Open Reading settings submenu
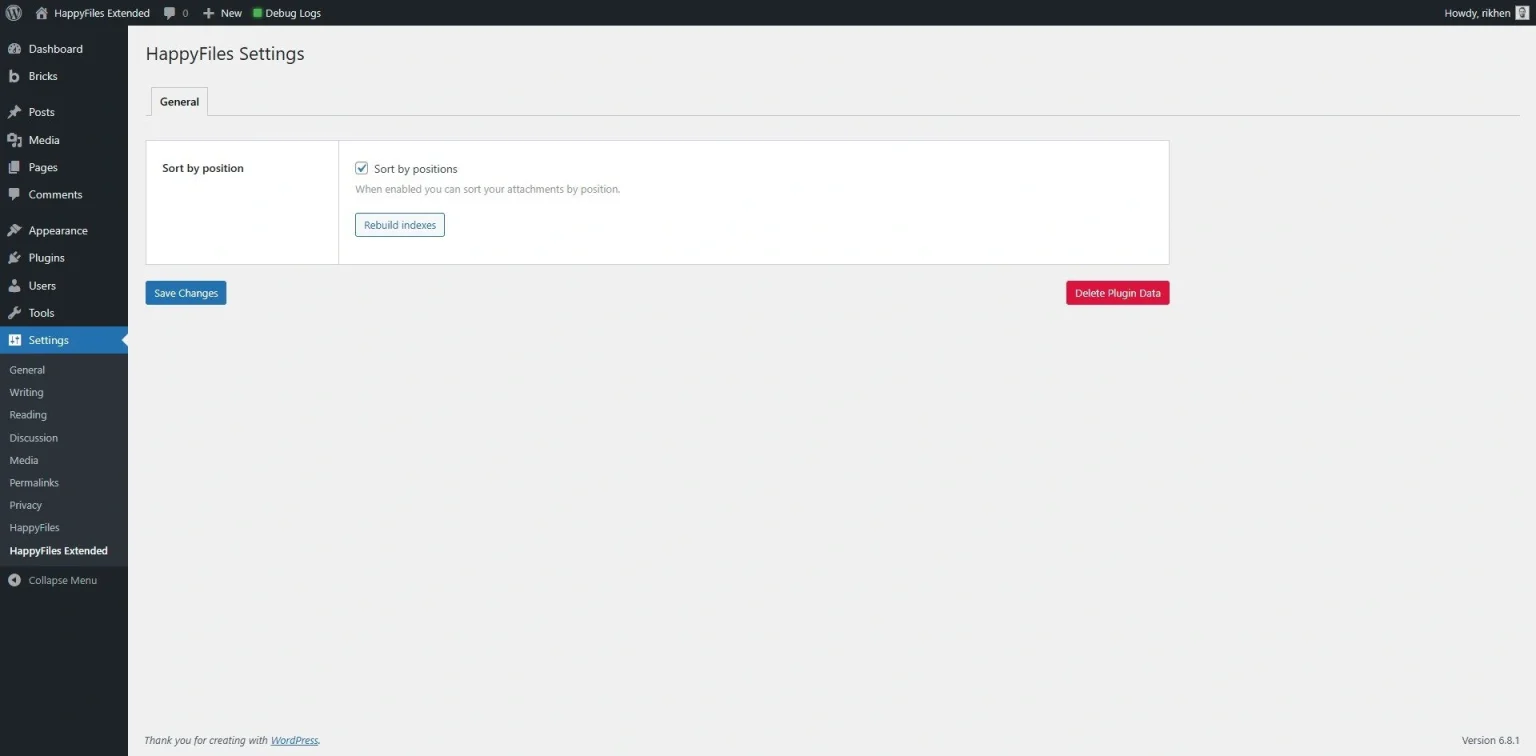The image size is (1536, 756). [x=28, y=415]
